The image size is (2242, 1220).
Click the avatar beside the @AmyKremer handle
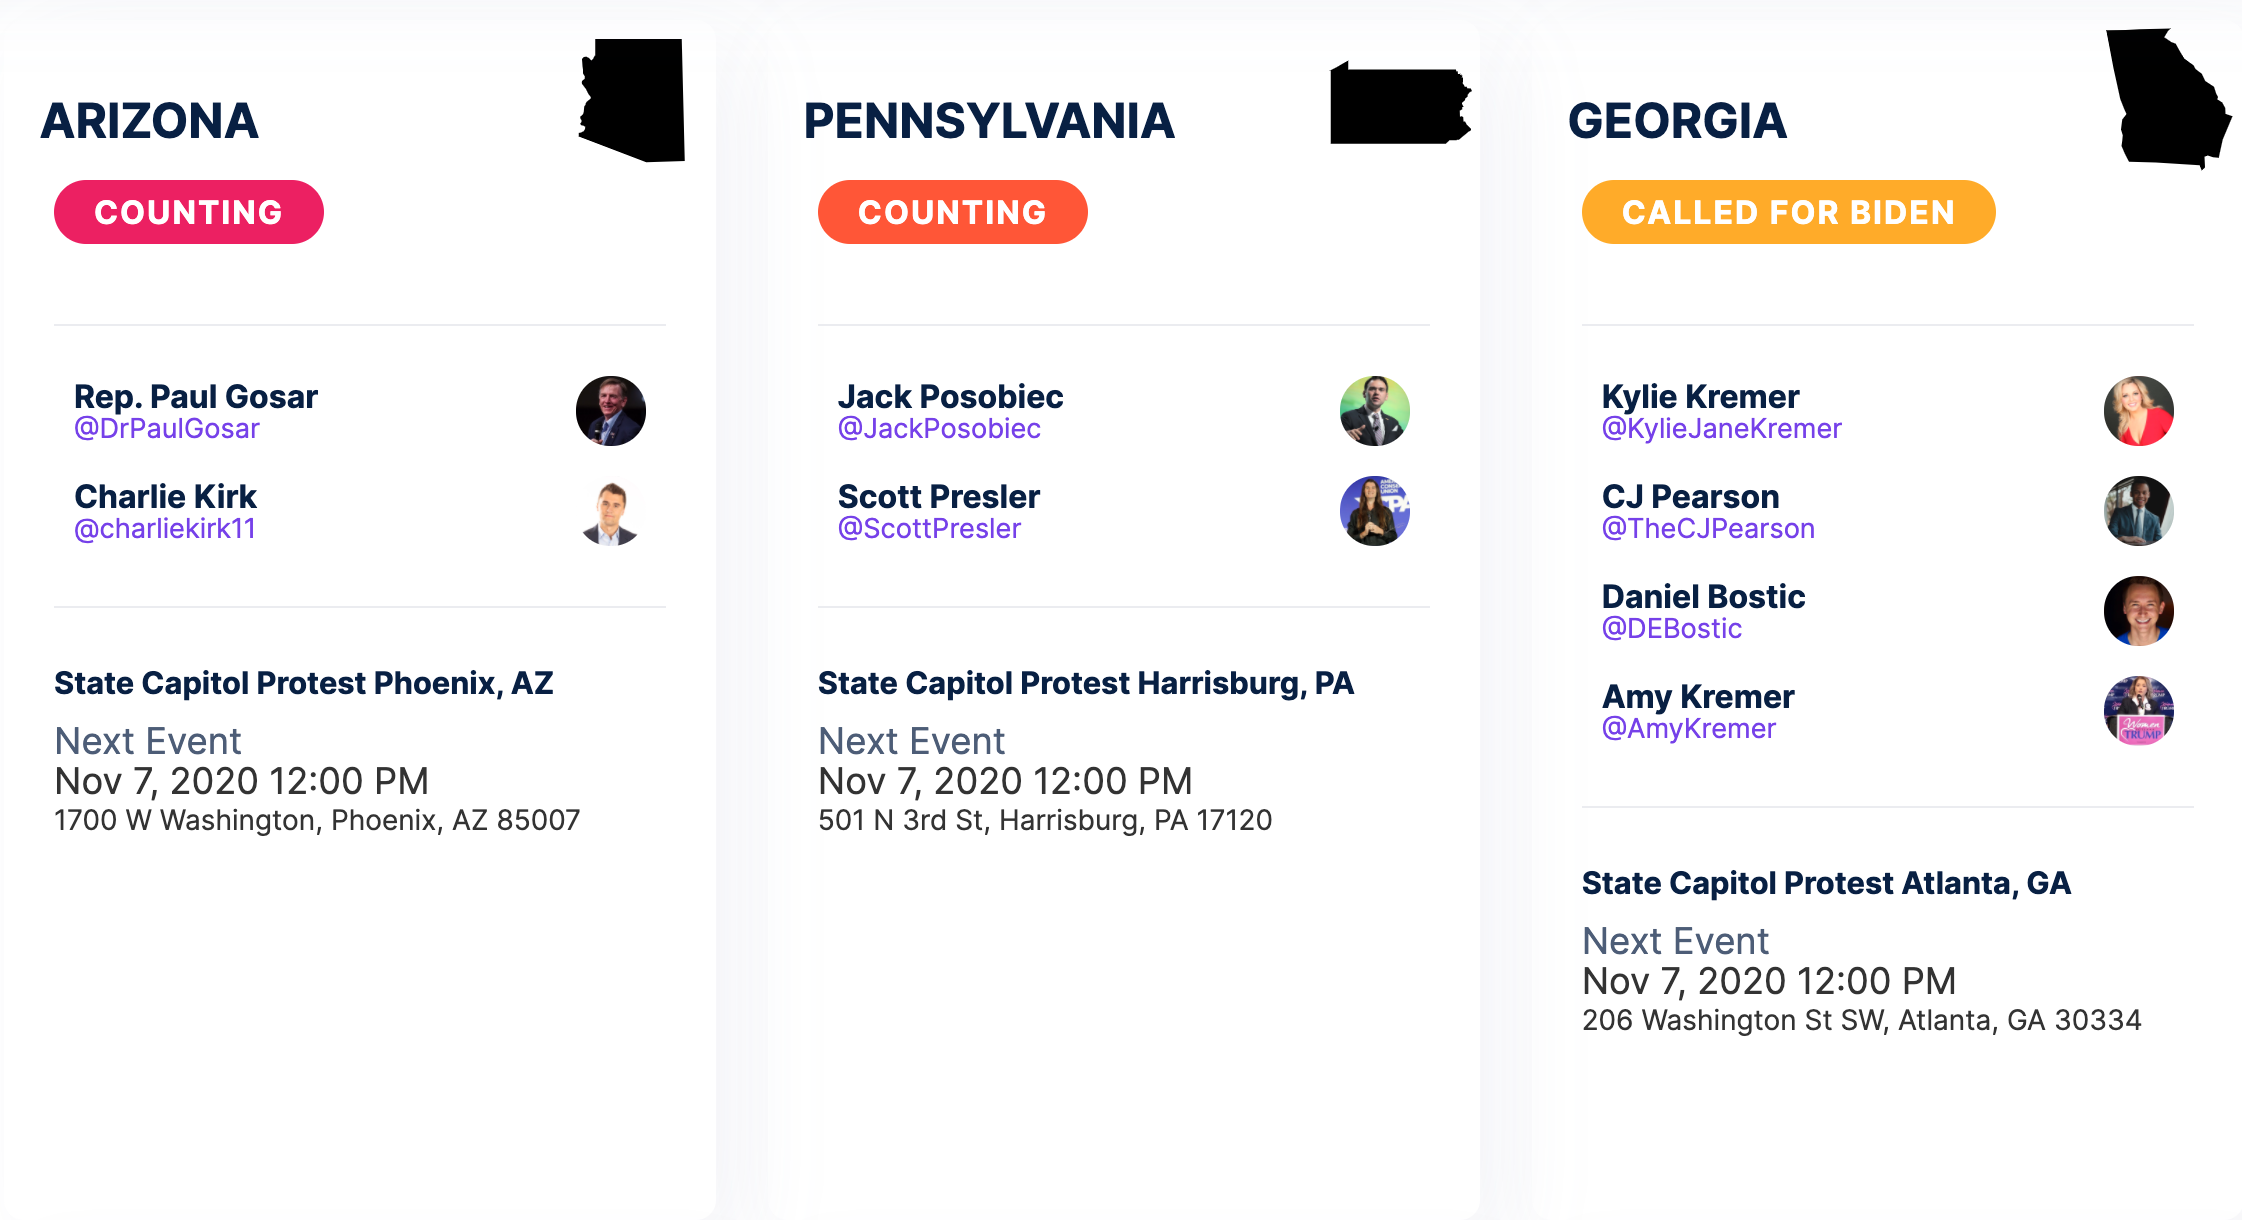2139,711
